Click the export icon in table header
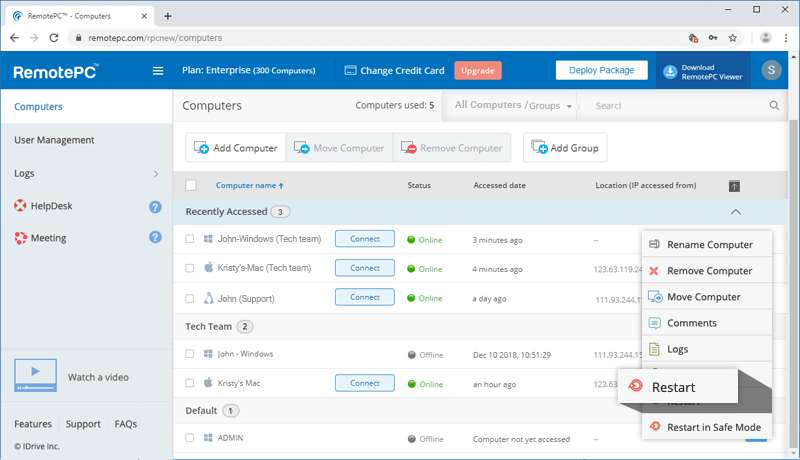800x460 pixels. tap(734, 186)
